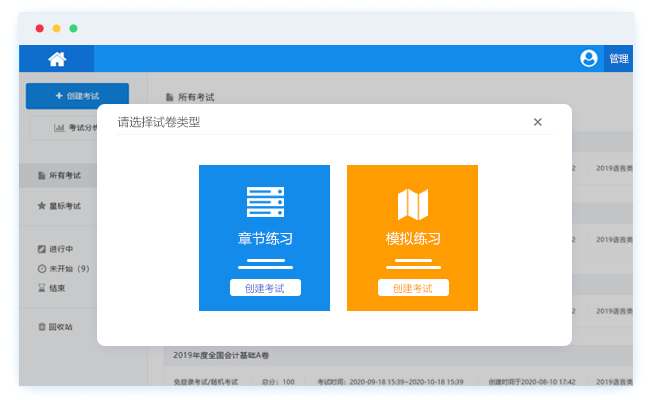The image size is (650, 400).
Task: Click 创建考试 under 章节练习
Action: click(265, 288)
